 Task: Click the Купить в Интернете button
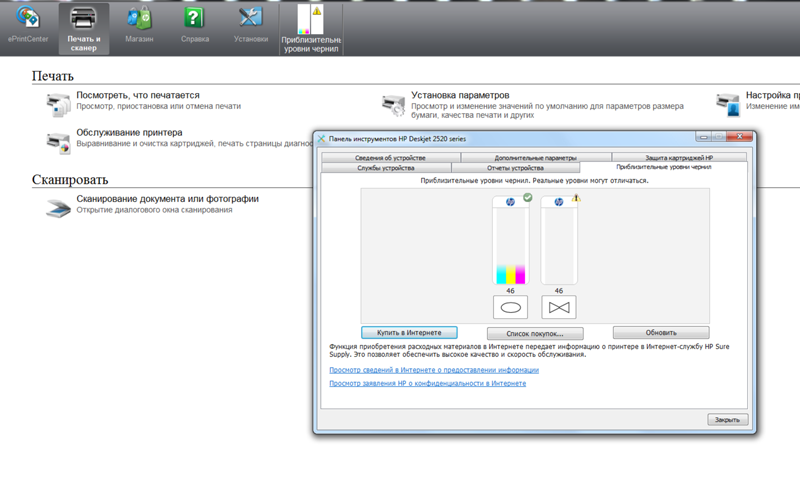click(x=409, y=333)
